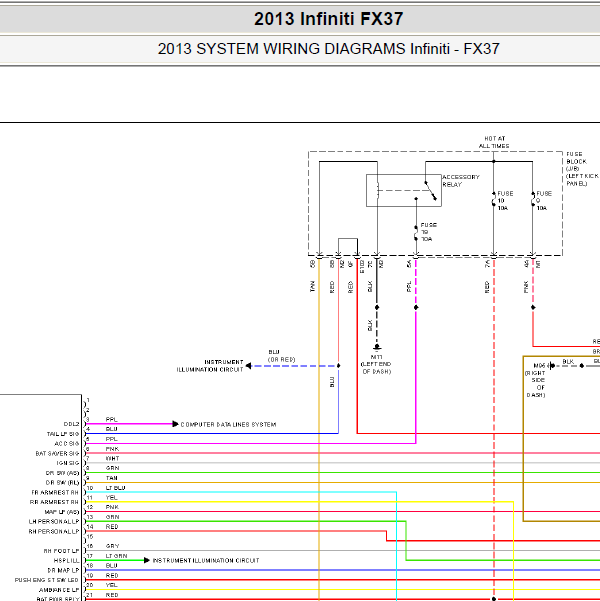Click the M95 ground symbol
The width and height of the screenshot is (600, 601).
coord(551,366)
